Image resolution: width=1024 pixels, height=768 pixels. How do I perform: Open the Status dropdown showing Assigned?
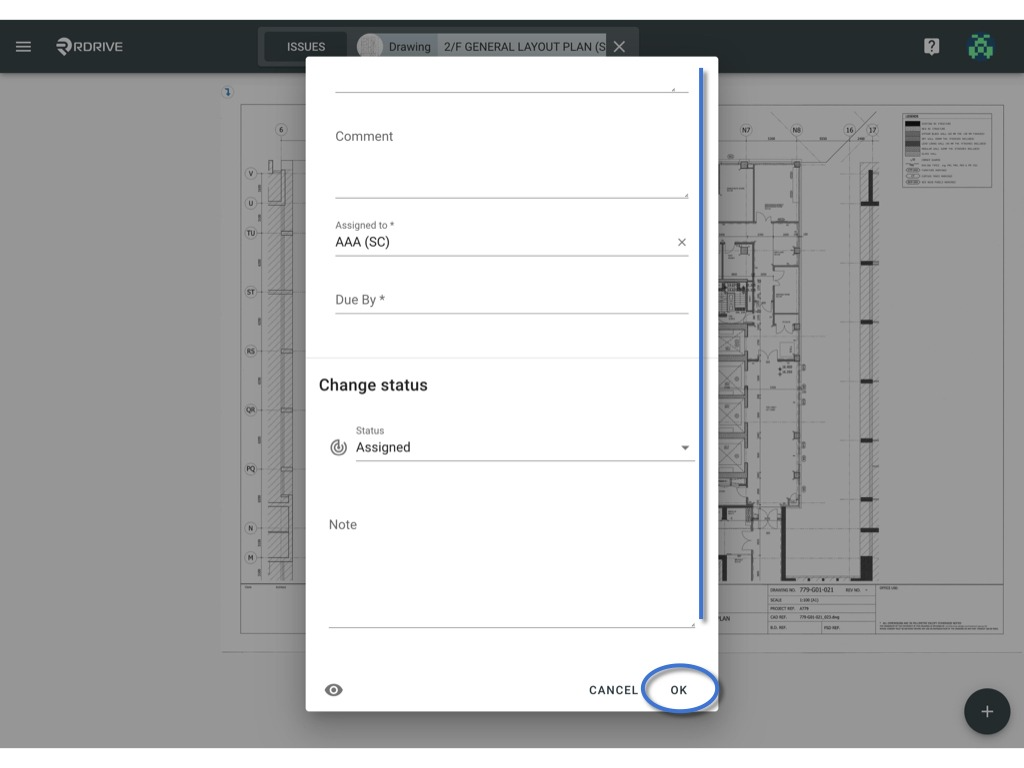pos(524,447)
